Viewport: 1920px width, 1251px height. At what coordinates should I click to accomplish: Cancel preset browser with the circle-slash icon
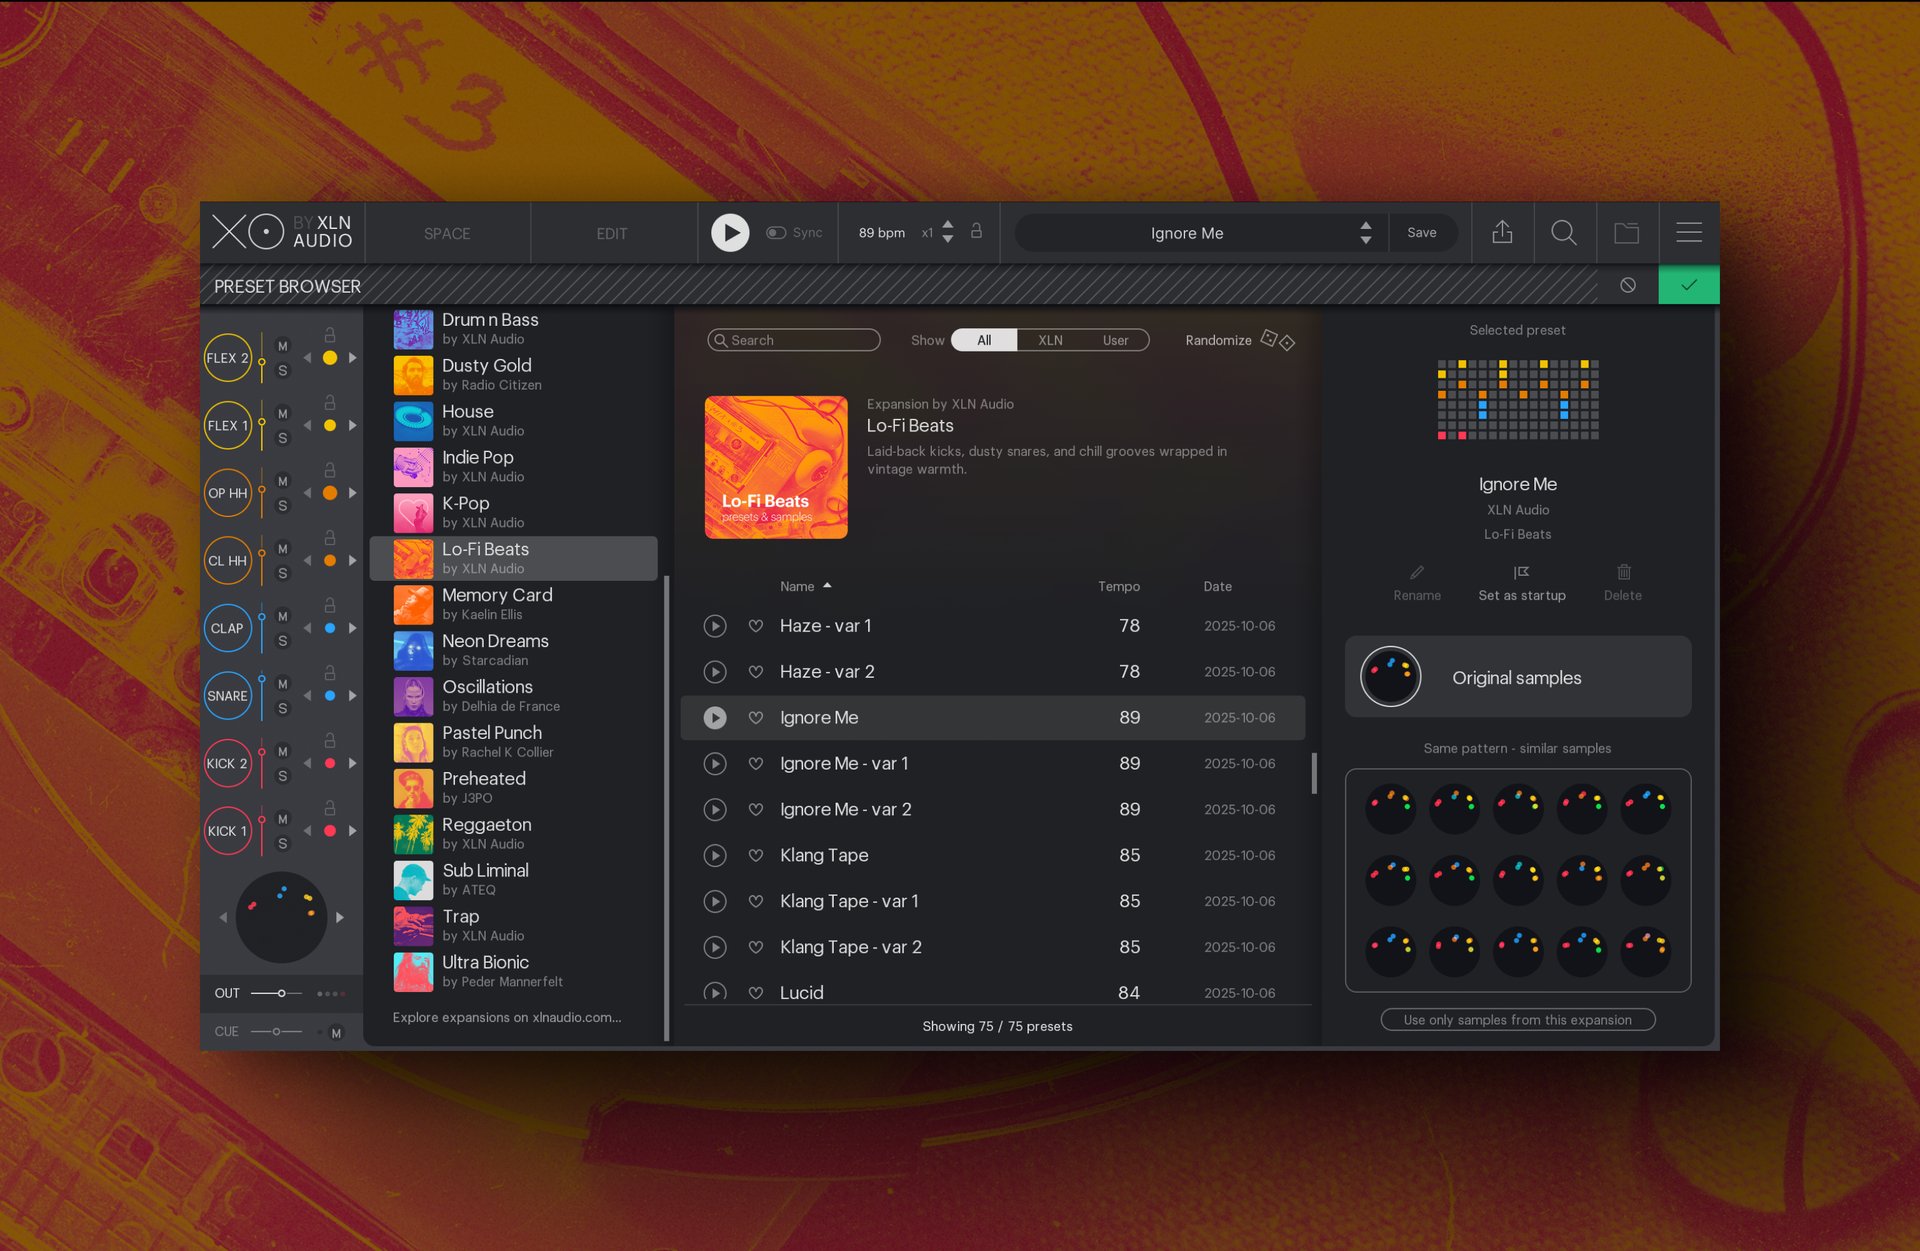pos(1628,285)
